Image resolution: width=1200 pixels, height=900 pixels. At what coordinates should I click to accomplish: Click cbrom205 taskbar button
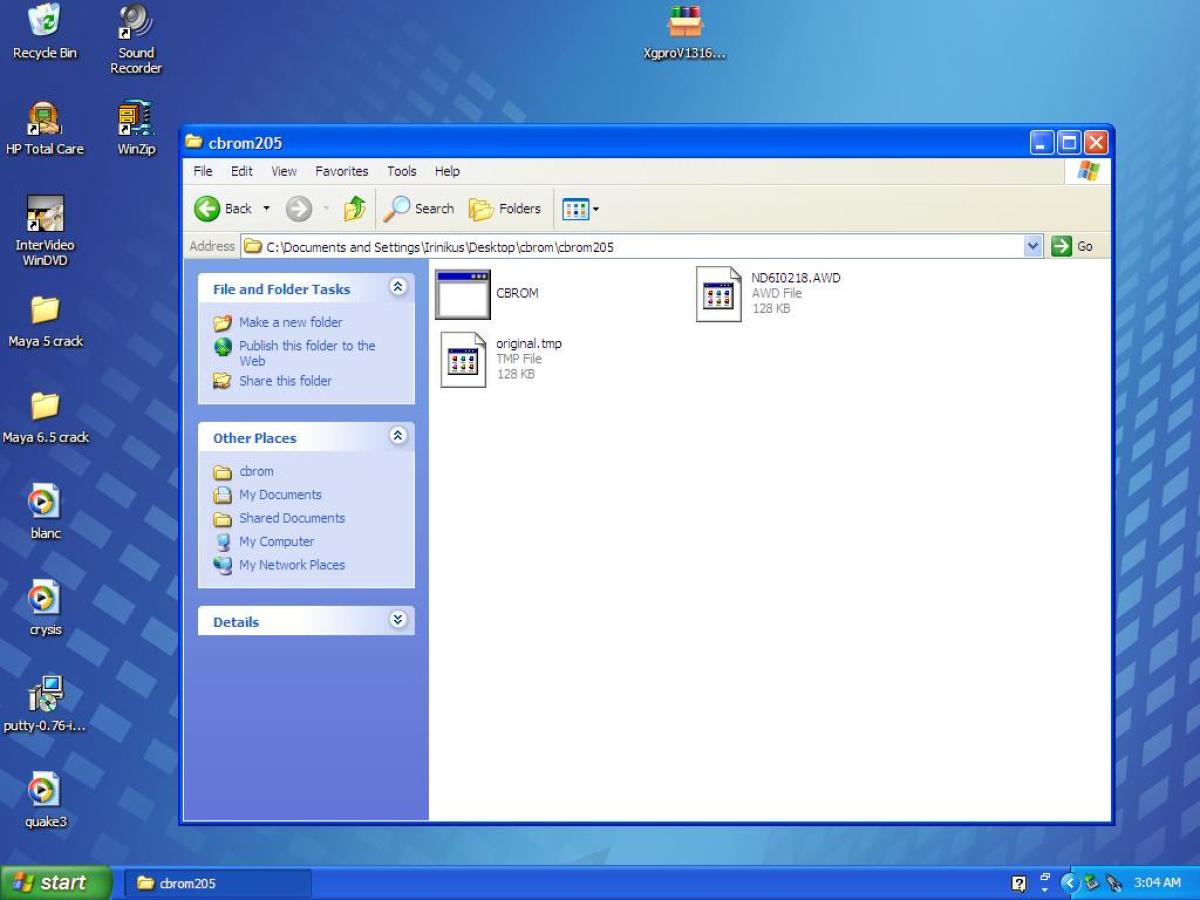pos(218,883)
